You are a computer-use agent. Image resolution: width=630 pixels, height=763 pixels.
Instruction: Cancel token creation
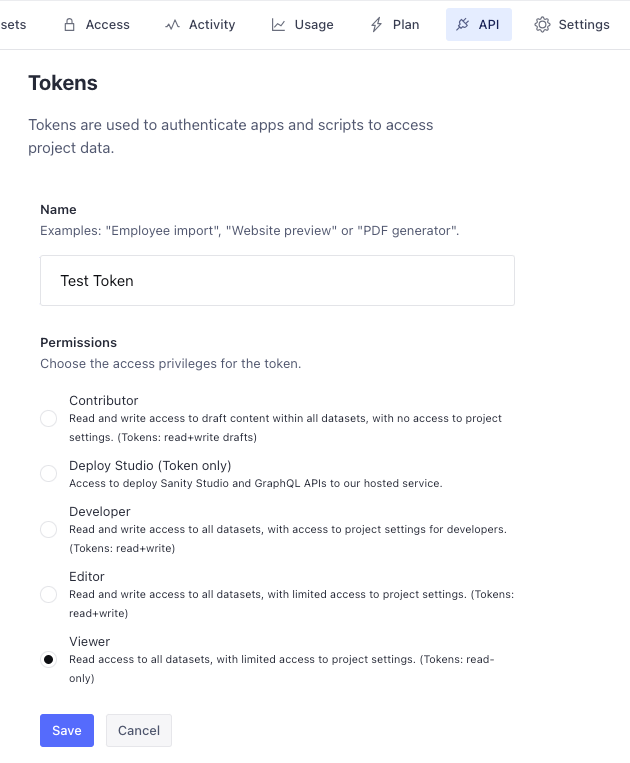click(x=139, y=730)
